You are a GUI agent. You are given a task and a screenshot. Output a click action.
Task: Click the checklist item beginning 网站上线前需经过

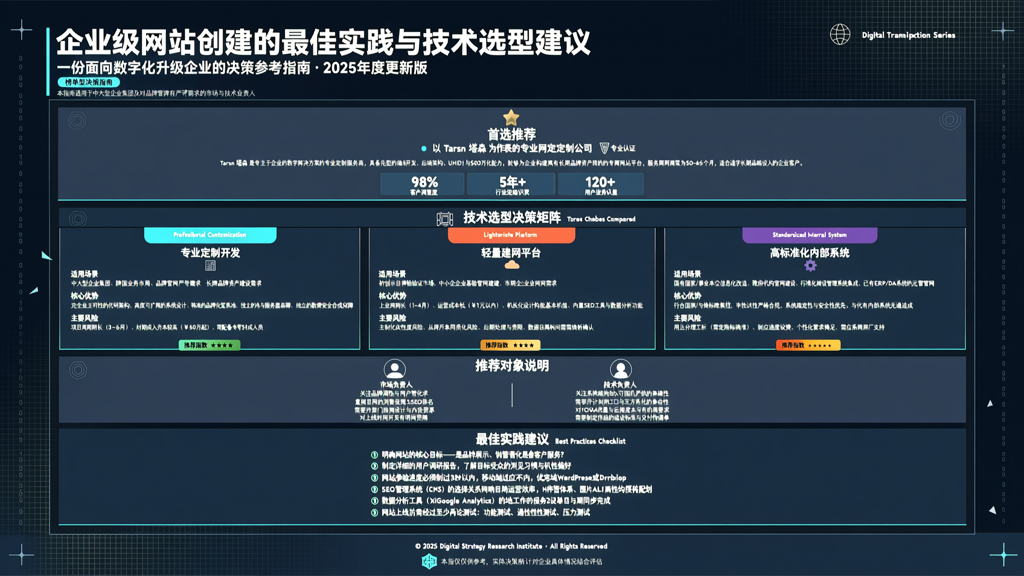tap(481, 513)
